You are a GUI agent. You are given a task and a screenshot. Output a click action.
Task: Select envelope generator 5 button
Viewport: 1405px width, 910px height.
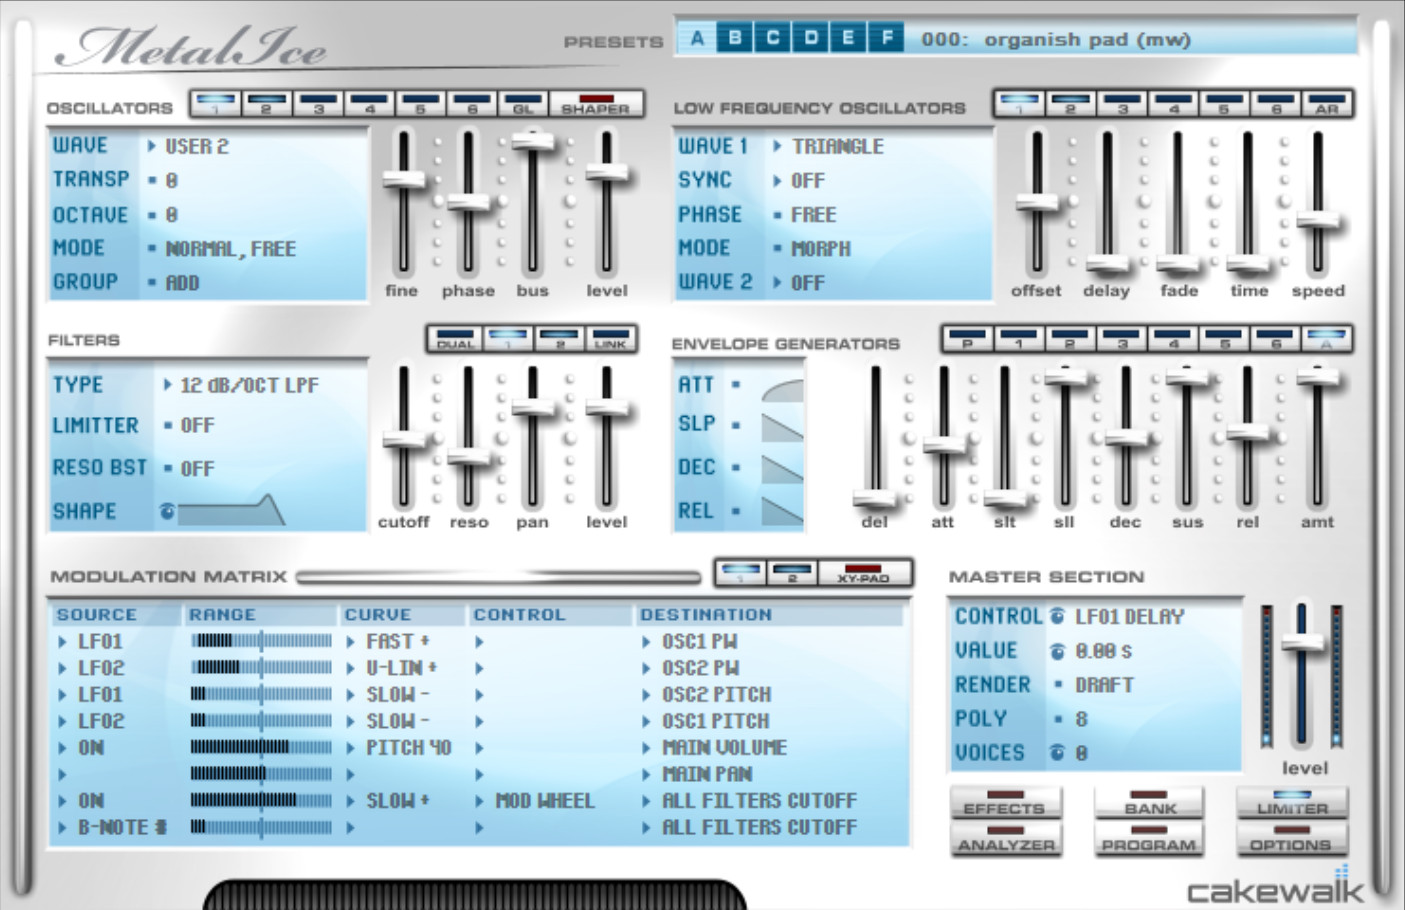pyautogui.click(x=1225, y=339)
